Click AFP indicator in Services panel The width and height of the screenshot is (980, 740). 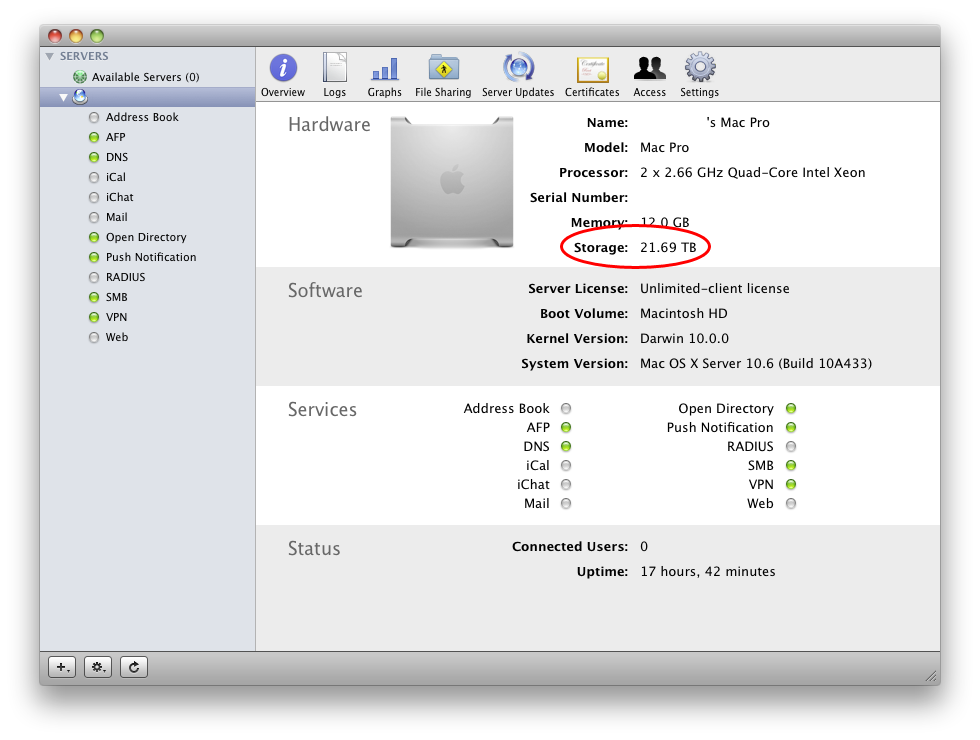pos(566,428)
